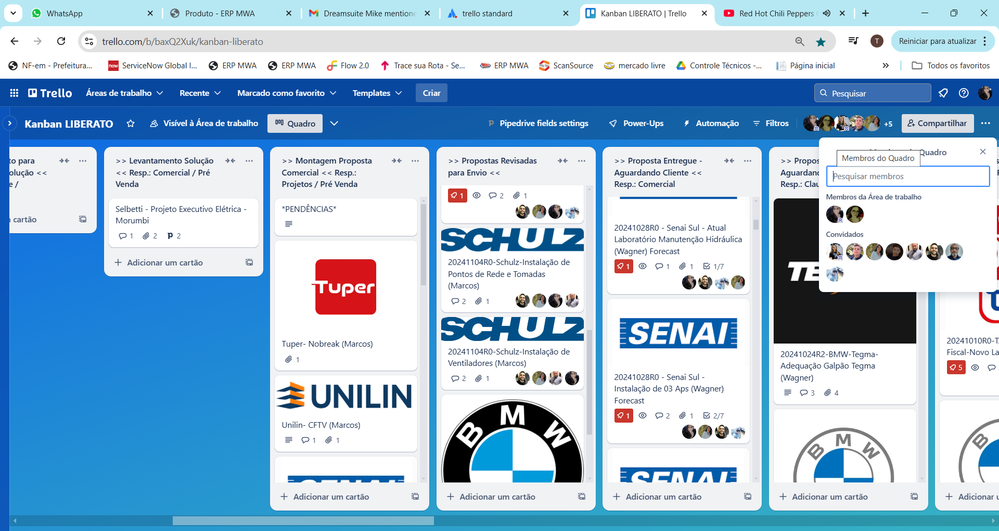Close the Membros do Quadro popup

982,152
